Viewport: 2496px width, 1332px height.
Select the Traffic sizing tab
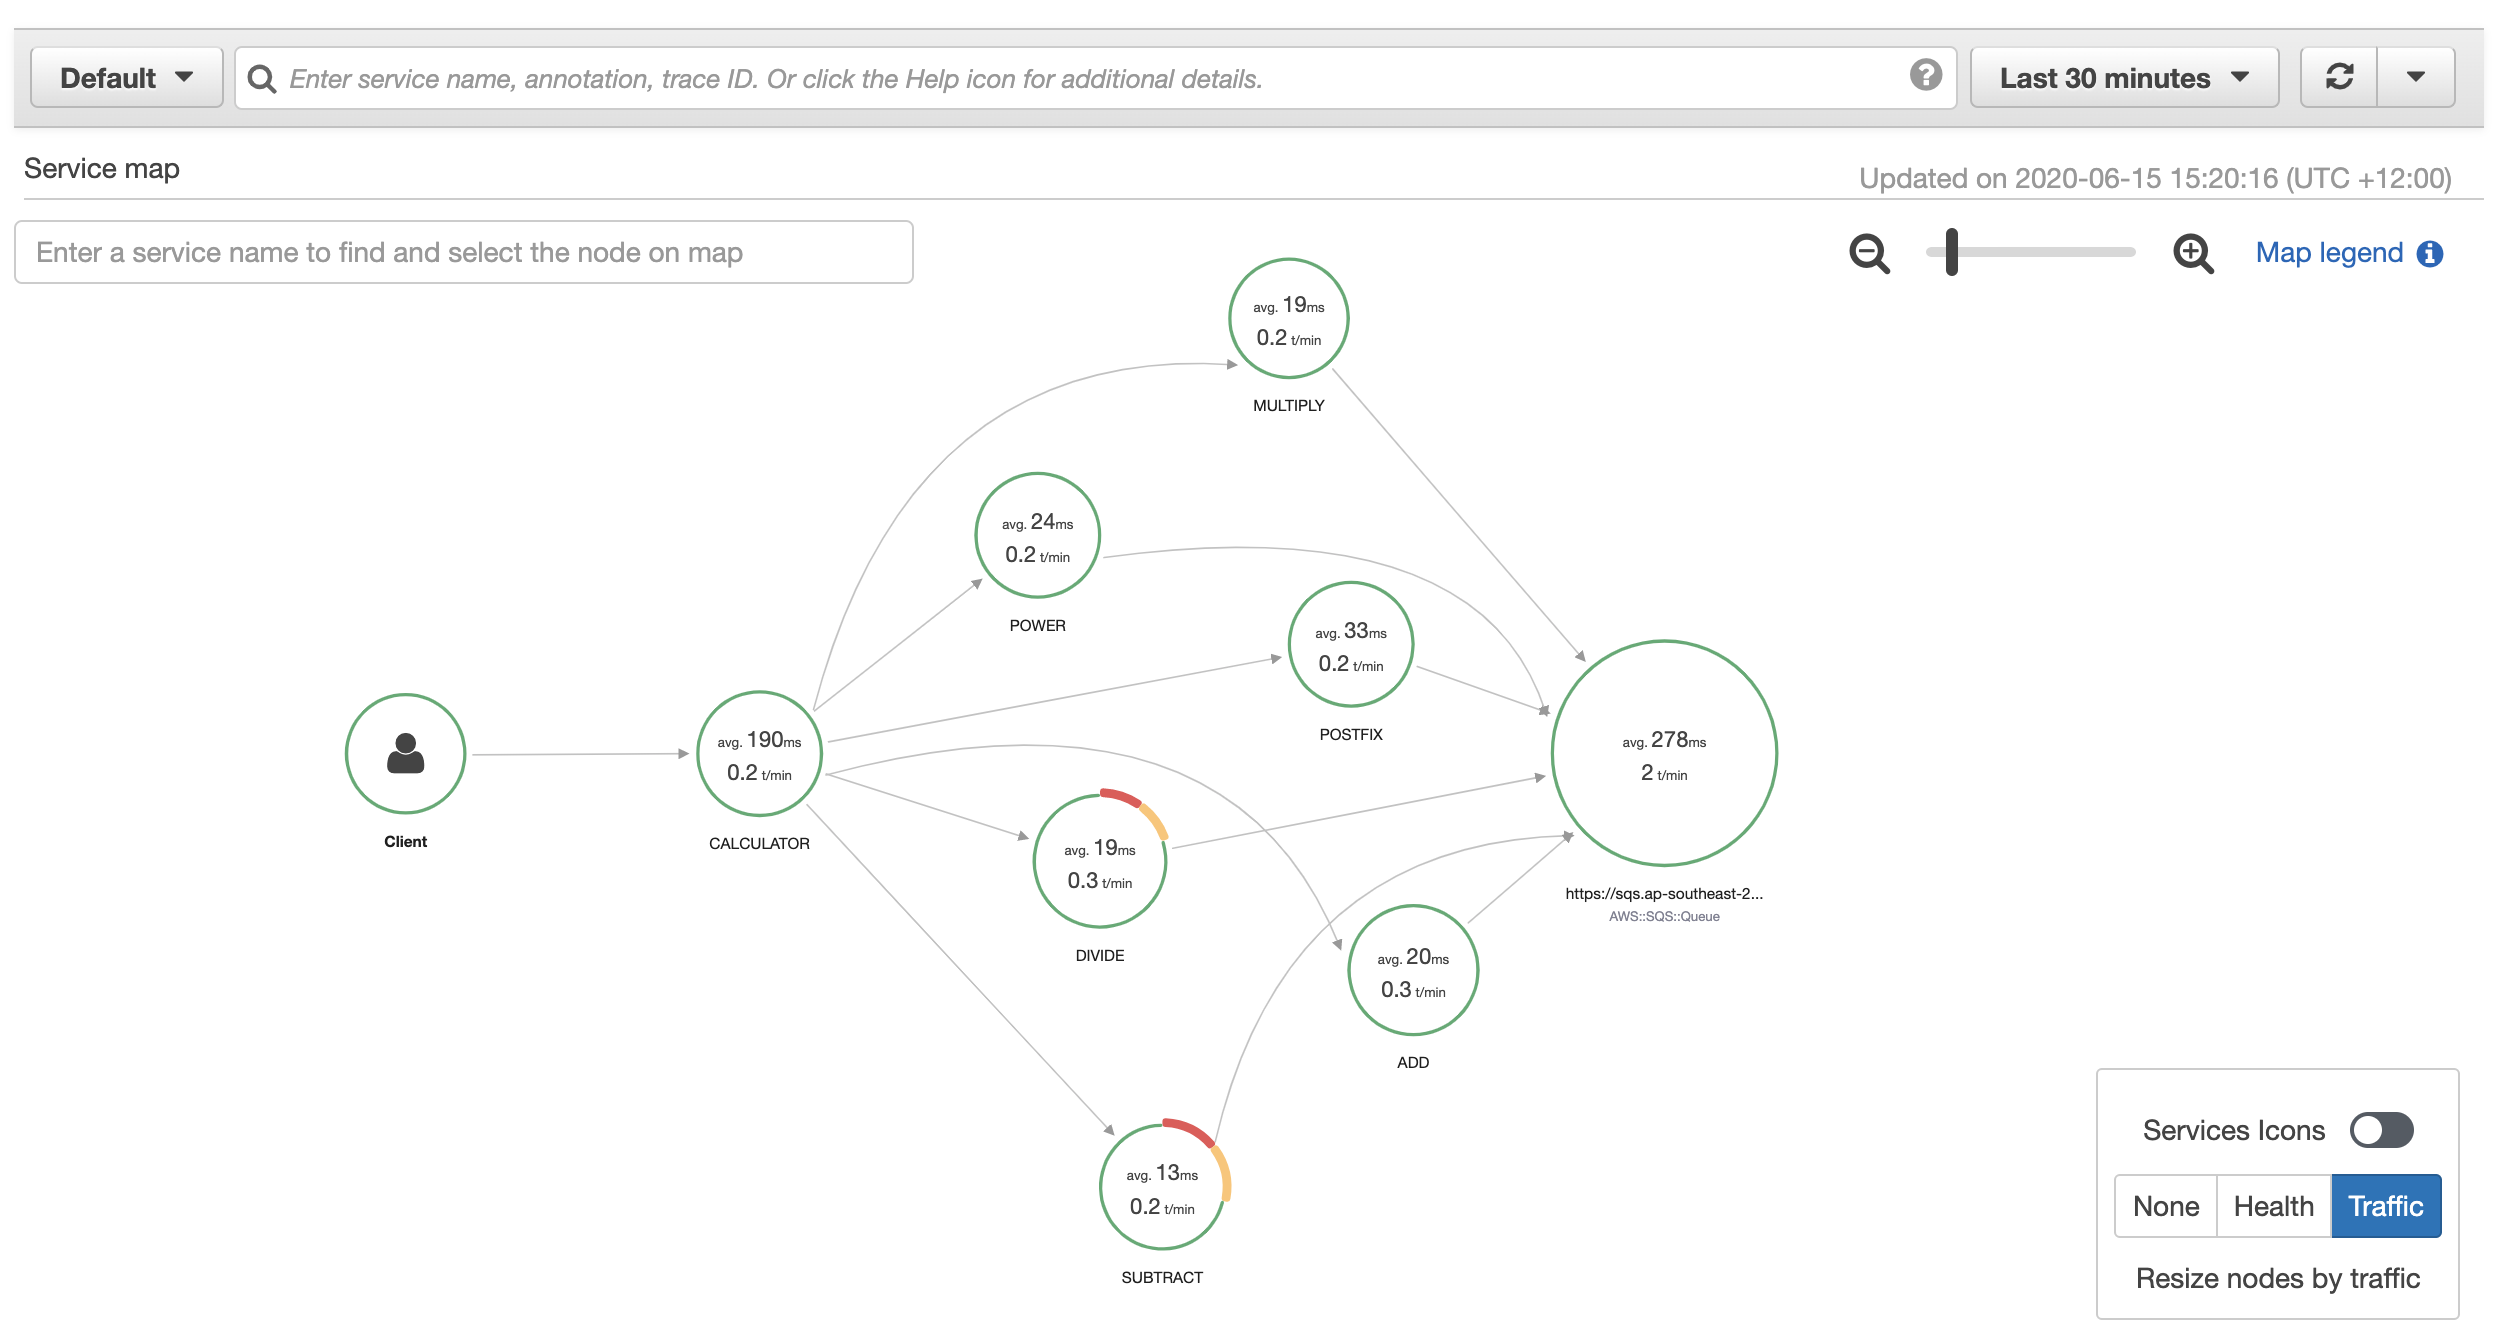[2385, 1206]
